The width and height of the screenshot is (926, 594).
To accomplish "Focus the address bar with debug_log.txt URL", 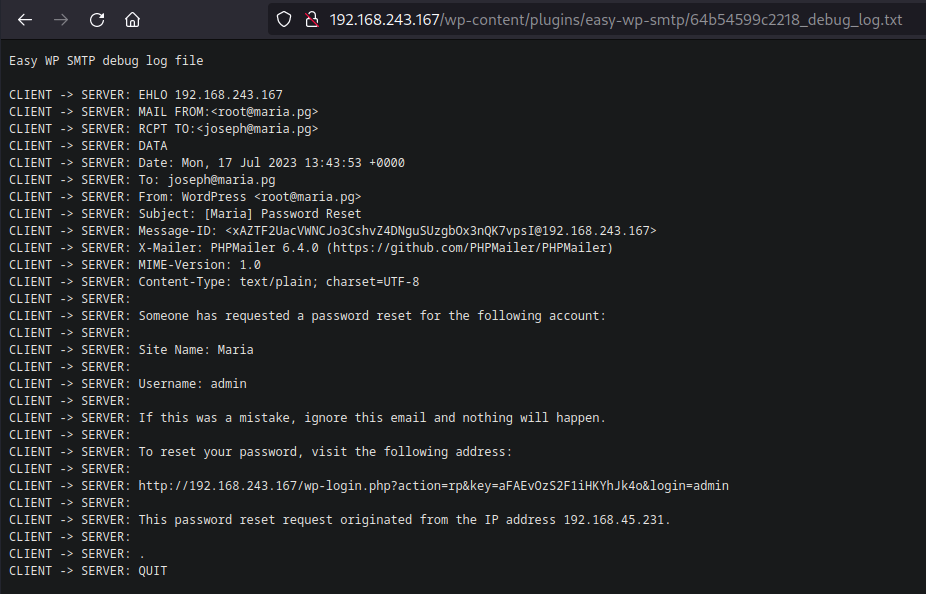I will point(615,19).
